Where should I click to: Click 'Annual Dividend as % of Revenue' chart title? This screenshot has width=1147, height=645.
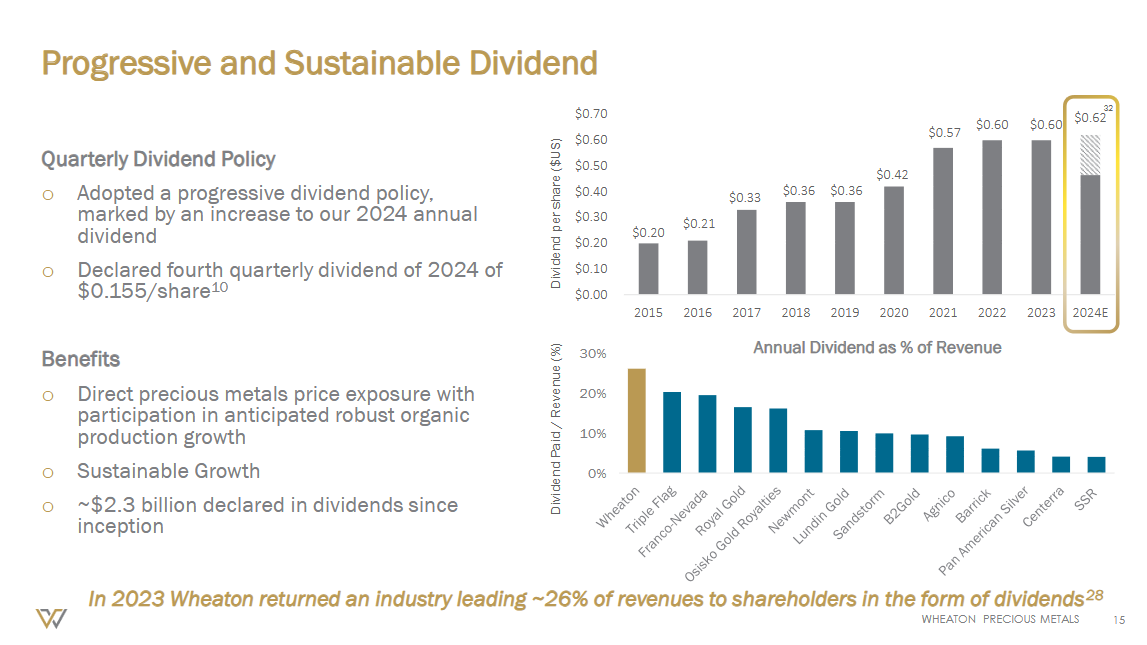coord(877,347)
